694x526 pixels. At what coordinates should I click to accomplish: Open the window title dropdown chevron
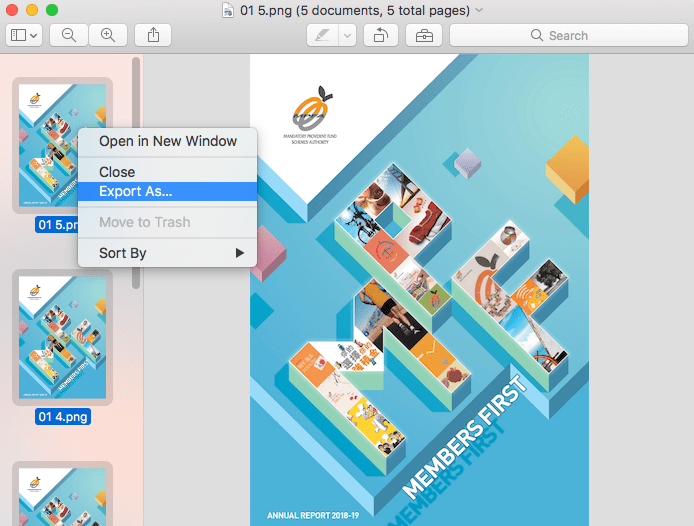click(x=479, y=10)
